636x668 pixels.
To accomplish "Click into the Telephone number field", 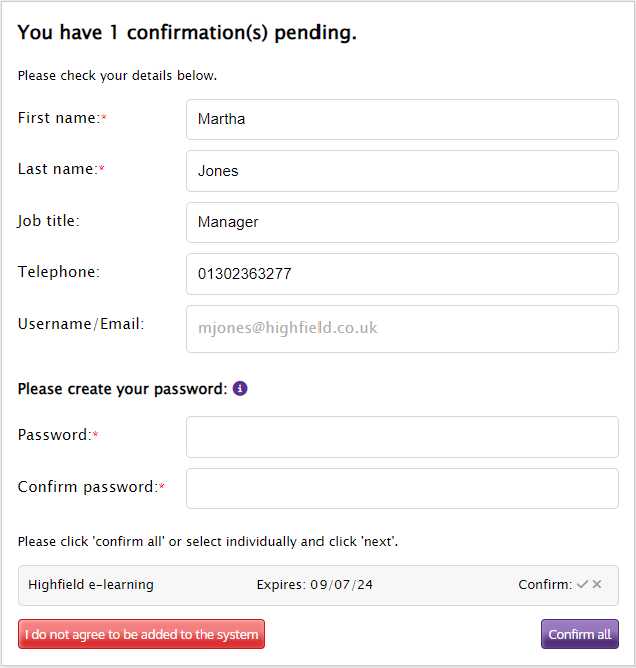I will click(402, 274).
